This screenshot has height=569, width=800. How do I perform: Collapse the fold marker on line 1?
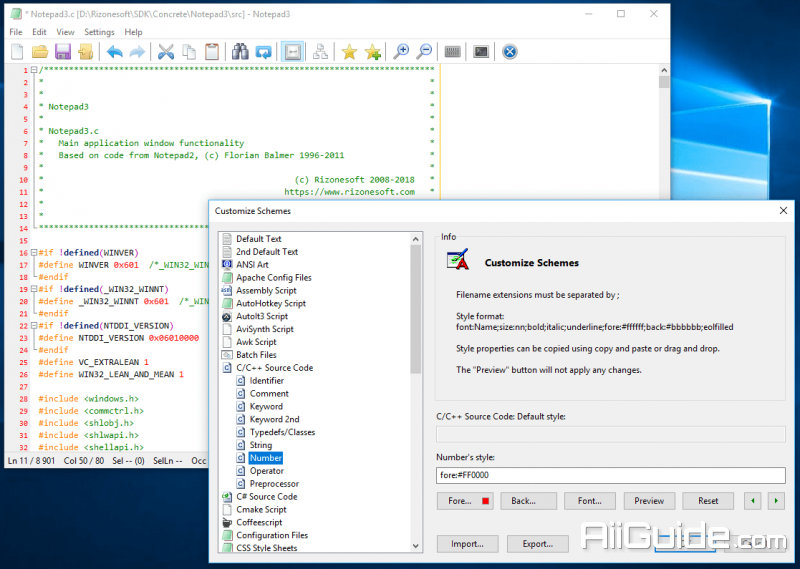coord(34,69)
